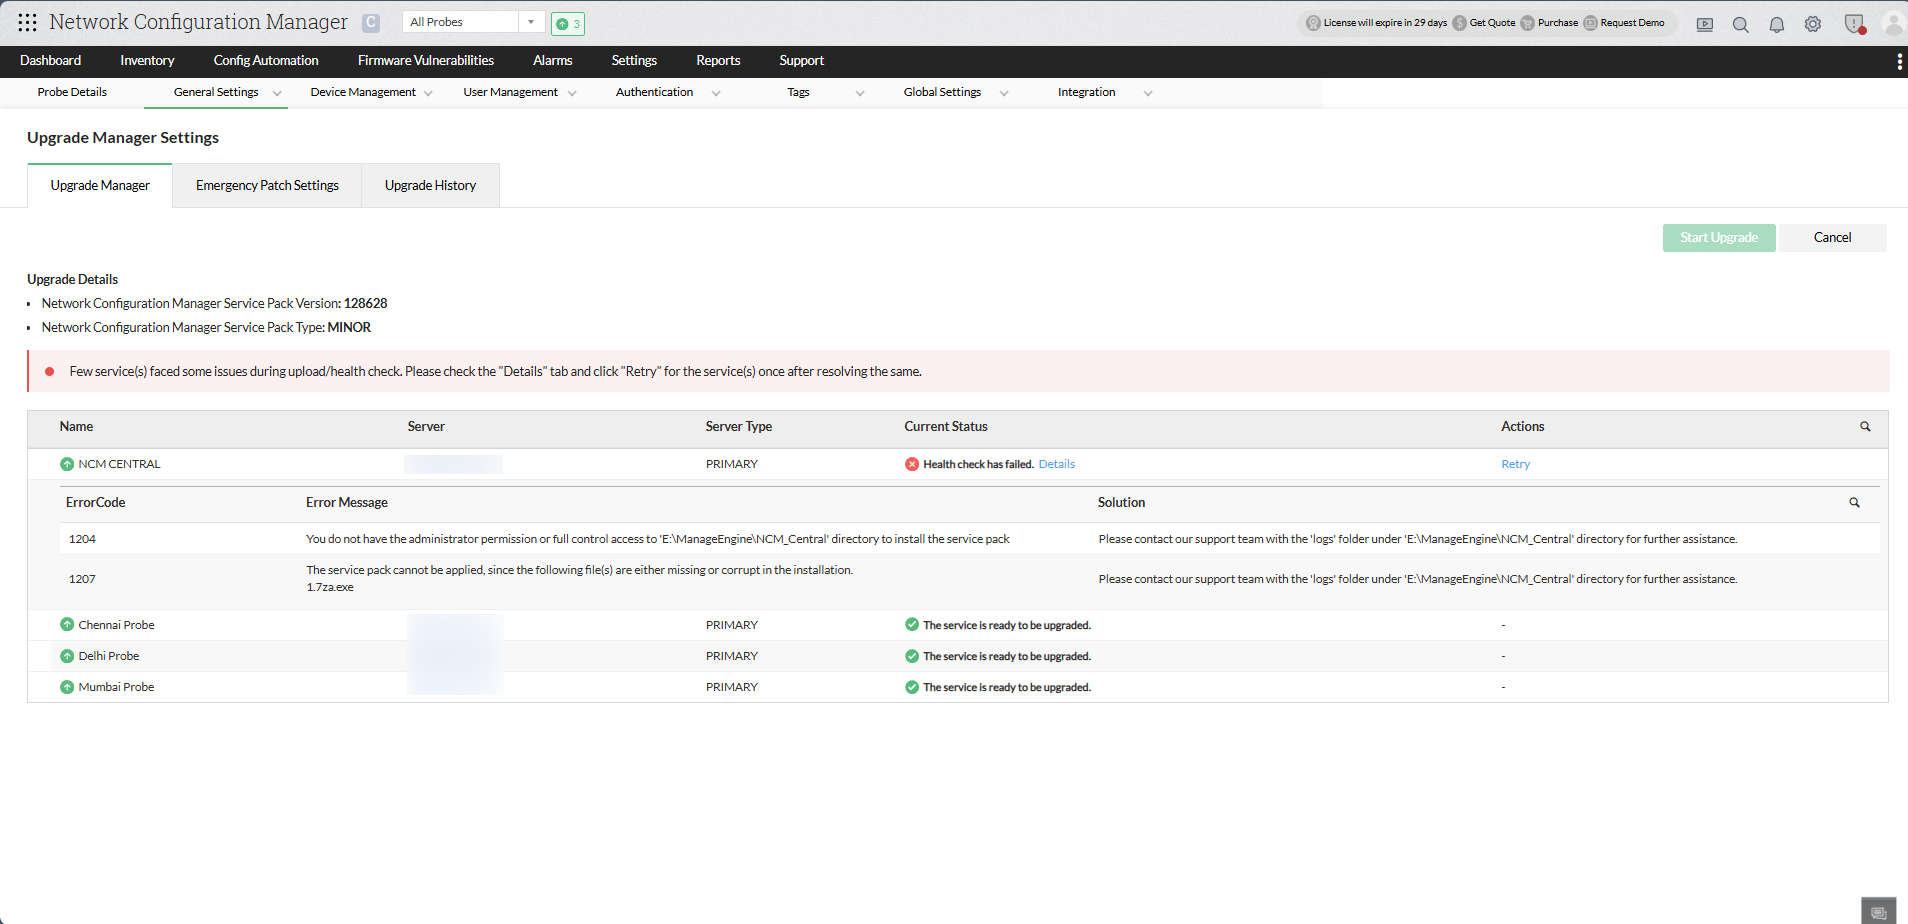Click the Chennai Probe ready status check icon
The image size is (1908, 924).
click(x=912, y=625)
